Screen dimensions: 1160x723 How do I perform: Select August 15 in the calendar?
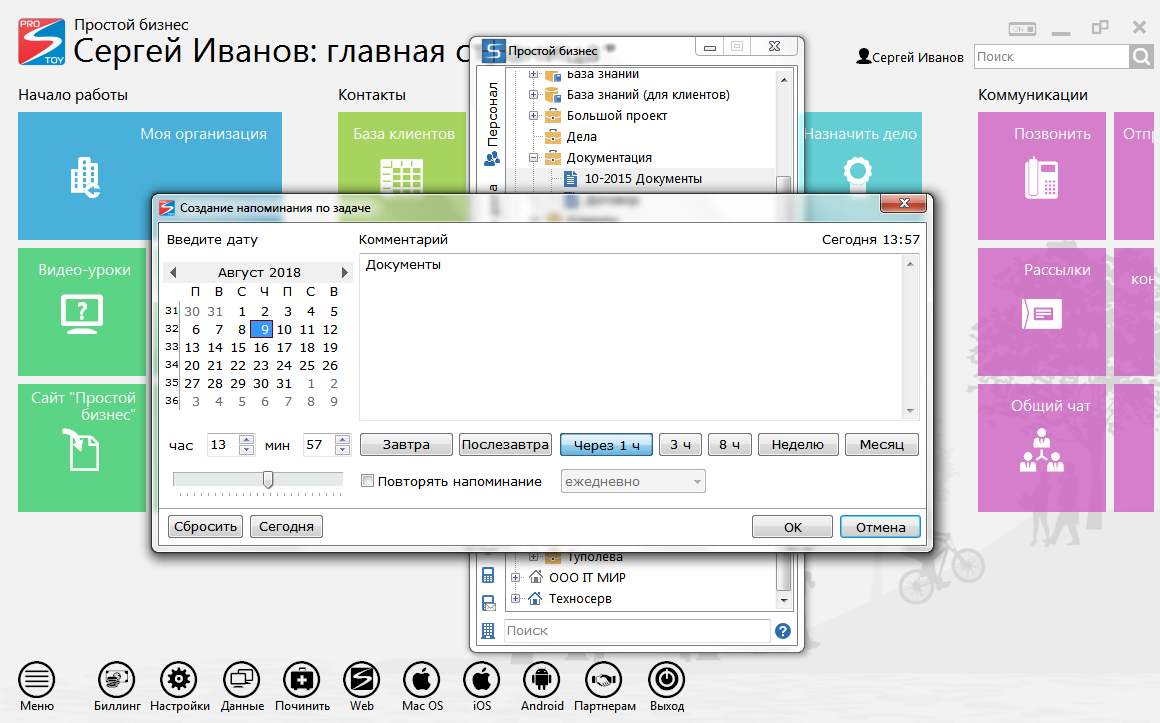point(238,347)
